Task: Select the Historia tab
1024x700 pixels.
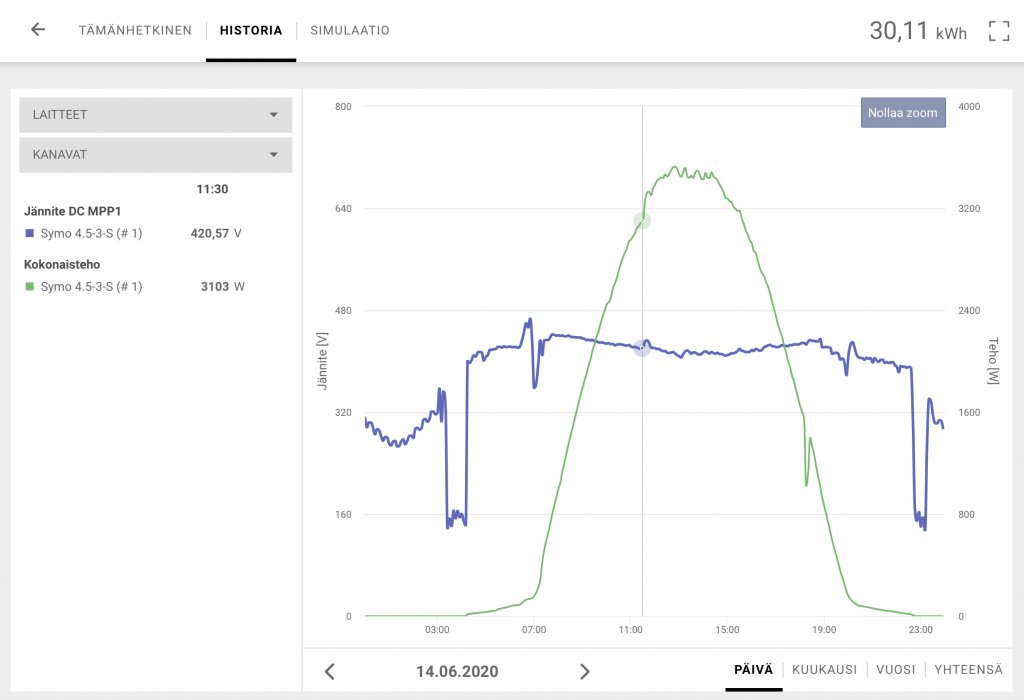Action: [x=251, y=31]
